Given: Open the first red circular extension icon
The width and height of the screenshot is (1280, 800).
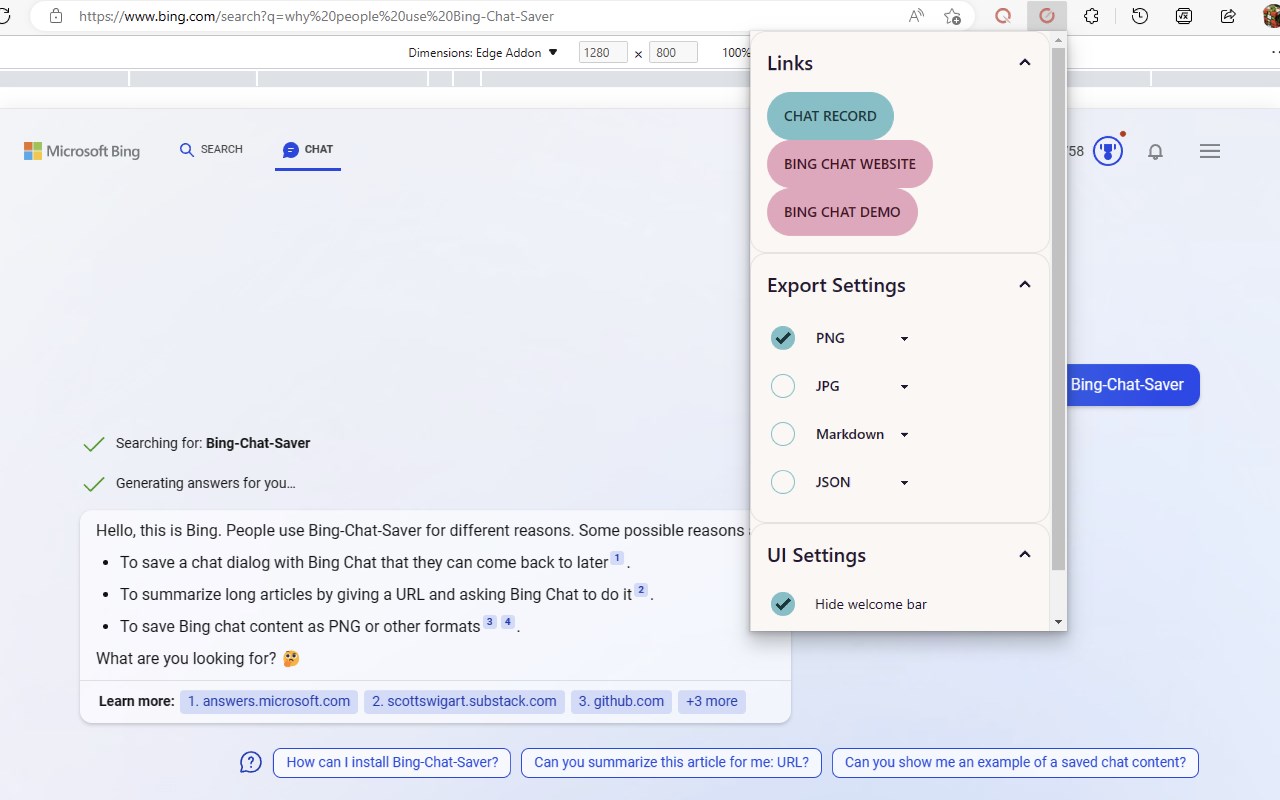Looking at the screenshot, I should point(1003,16).
